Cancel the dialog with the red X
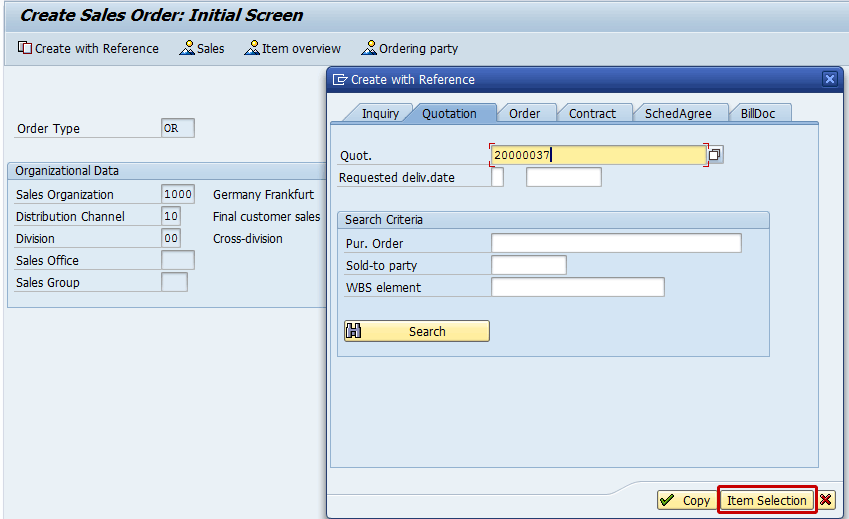The width and height of the screenshot is (849, 519). [826, 500]
